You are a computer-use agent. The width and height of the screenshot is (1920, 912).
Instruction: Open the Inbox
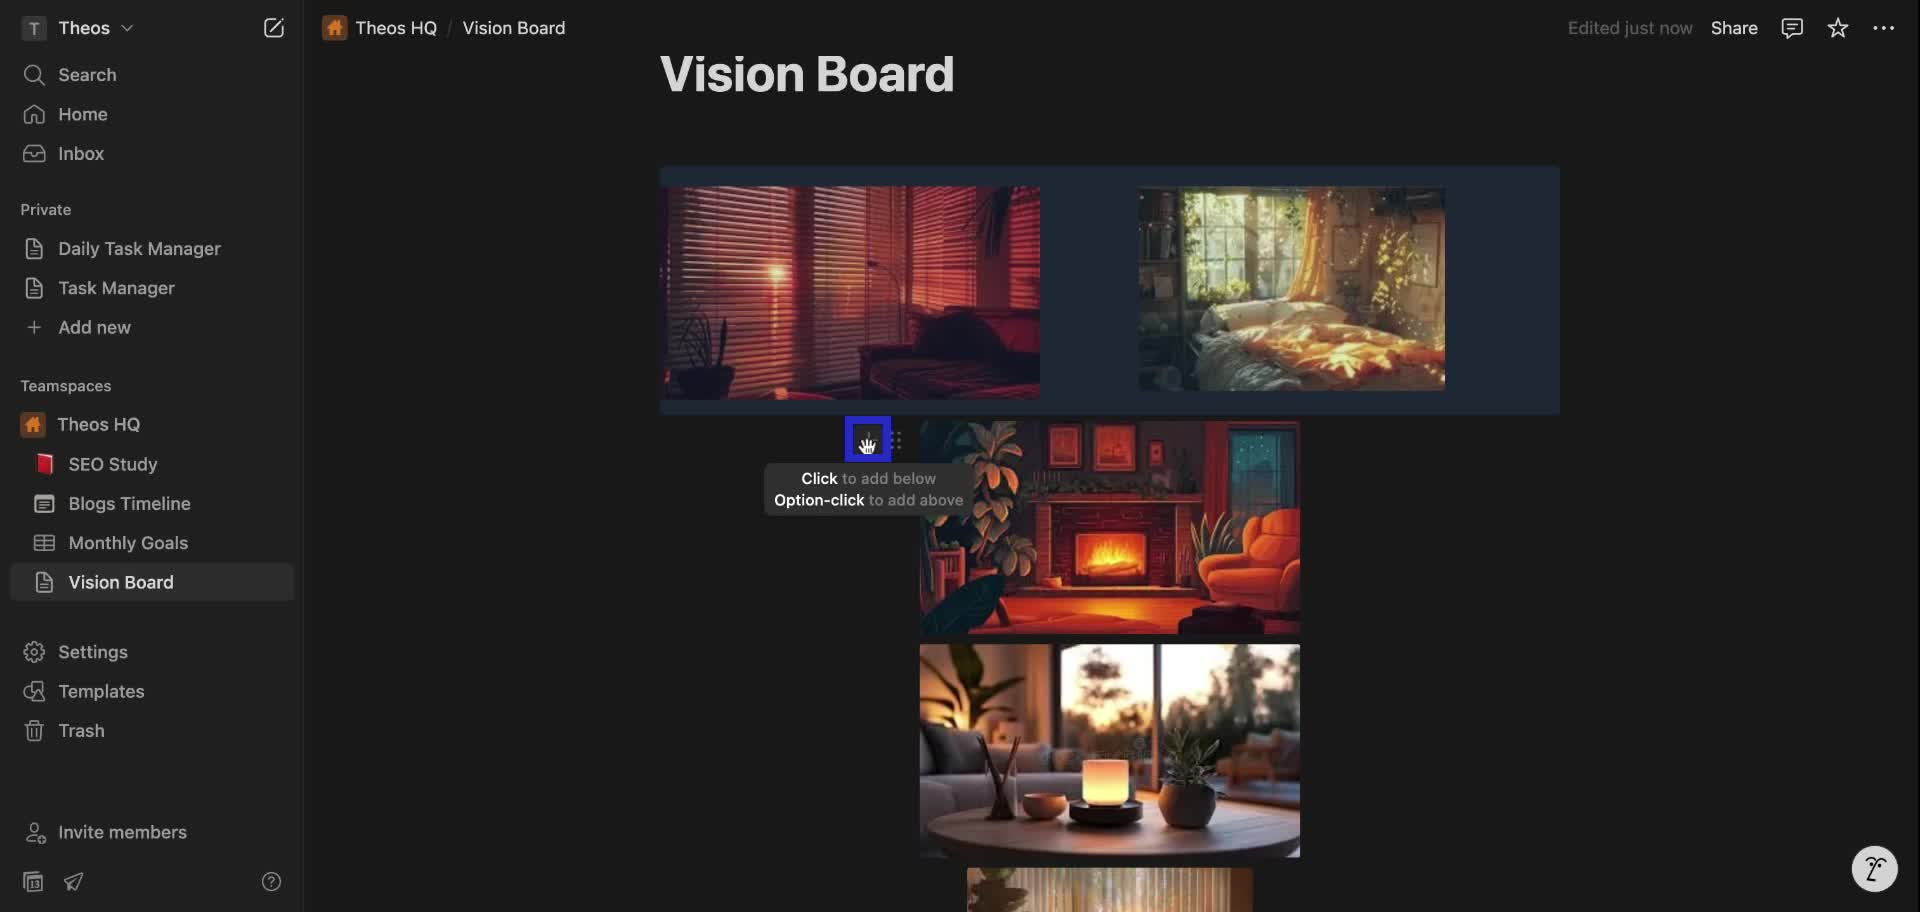pyautogui.click(x=80, y=153)
